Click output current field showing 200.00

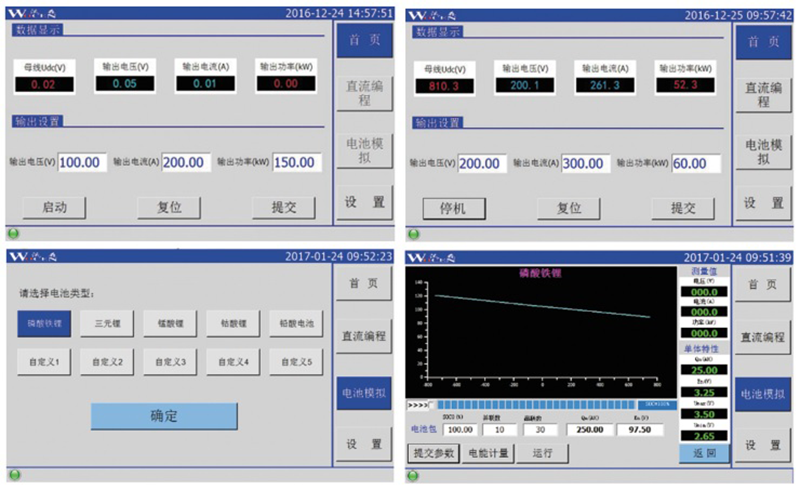(x=186, y=162)
